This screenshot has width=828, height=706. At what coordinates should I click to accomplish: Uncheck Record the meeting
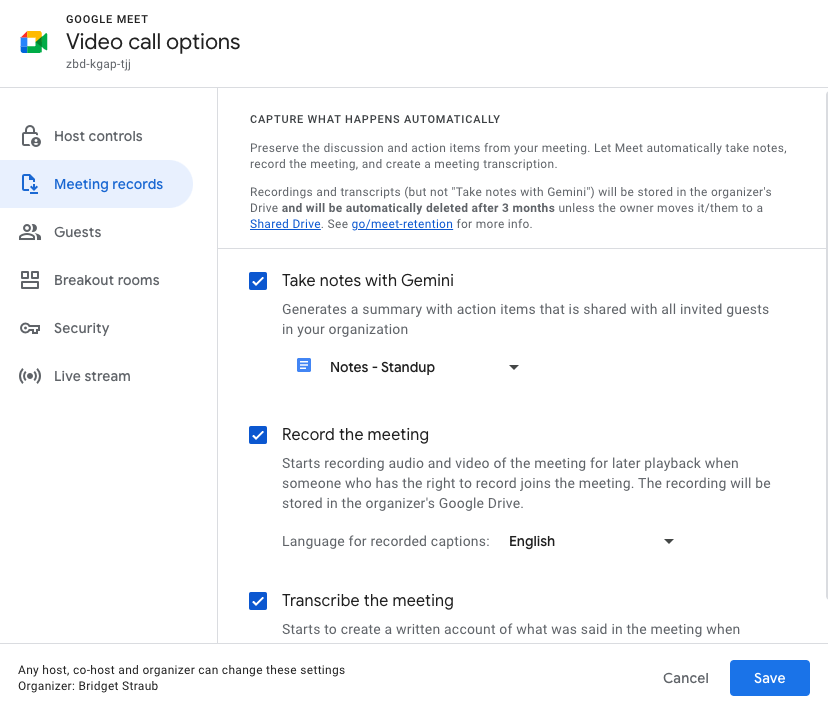tap(258, 435)
